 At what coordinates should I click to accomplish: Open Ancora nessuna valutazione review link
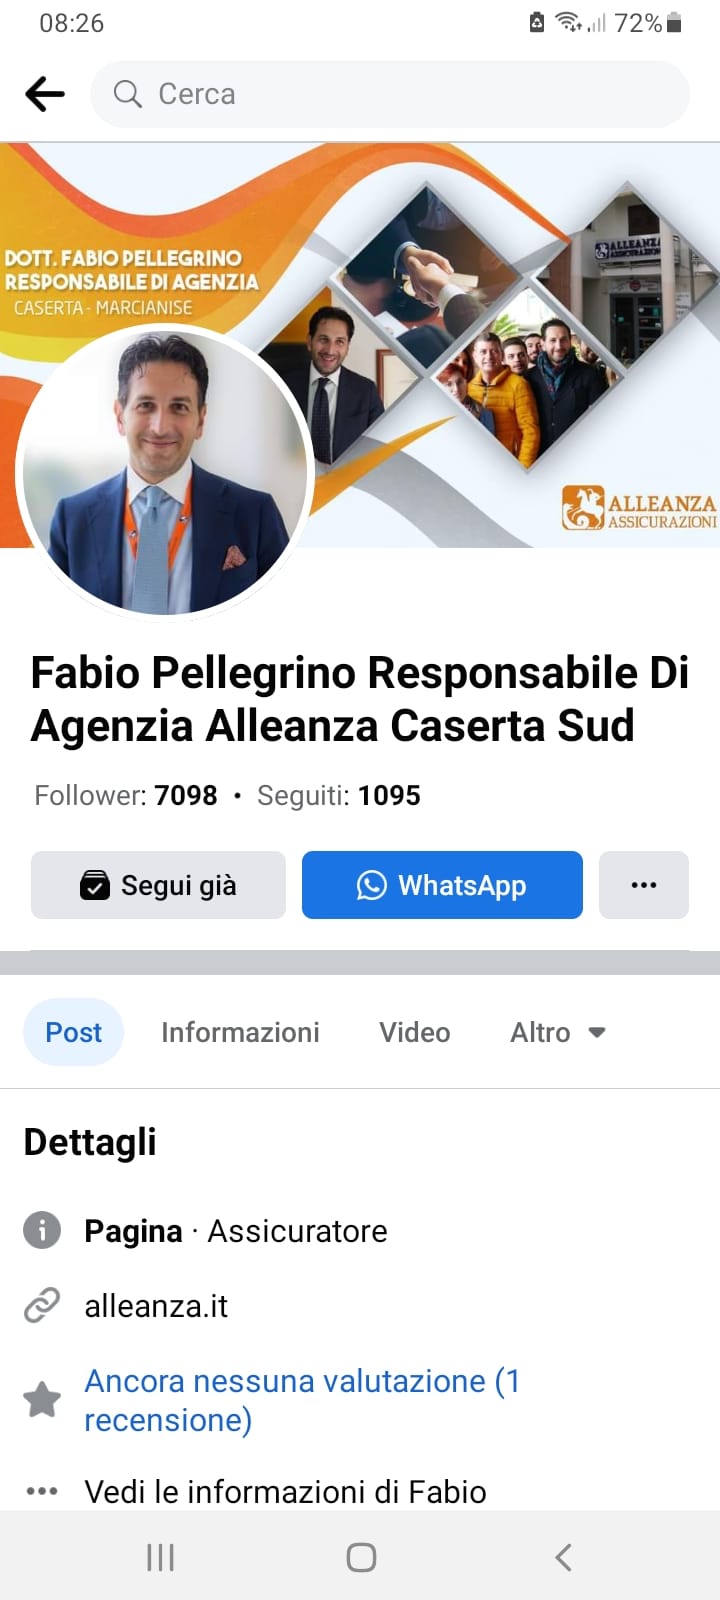tap(302, 1400)
